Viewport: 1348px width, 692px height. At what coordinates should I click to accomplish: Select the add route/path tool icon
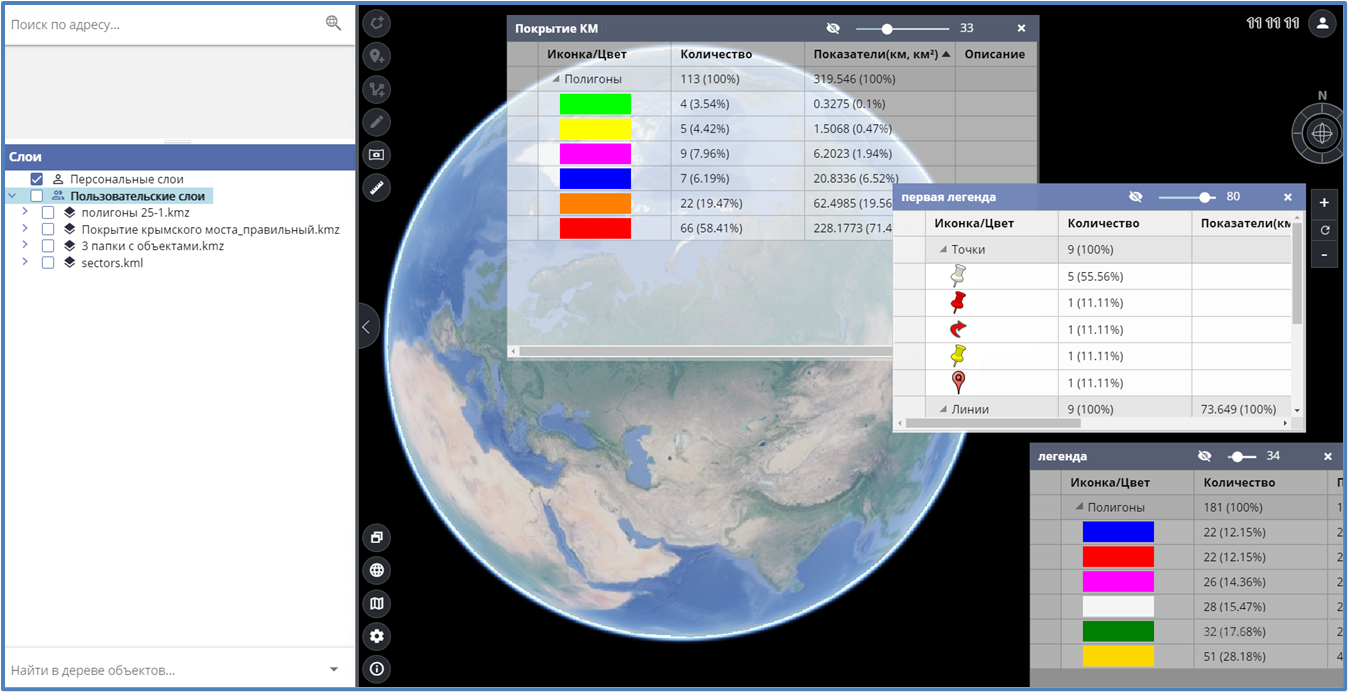click(x=377, y=90)
